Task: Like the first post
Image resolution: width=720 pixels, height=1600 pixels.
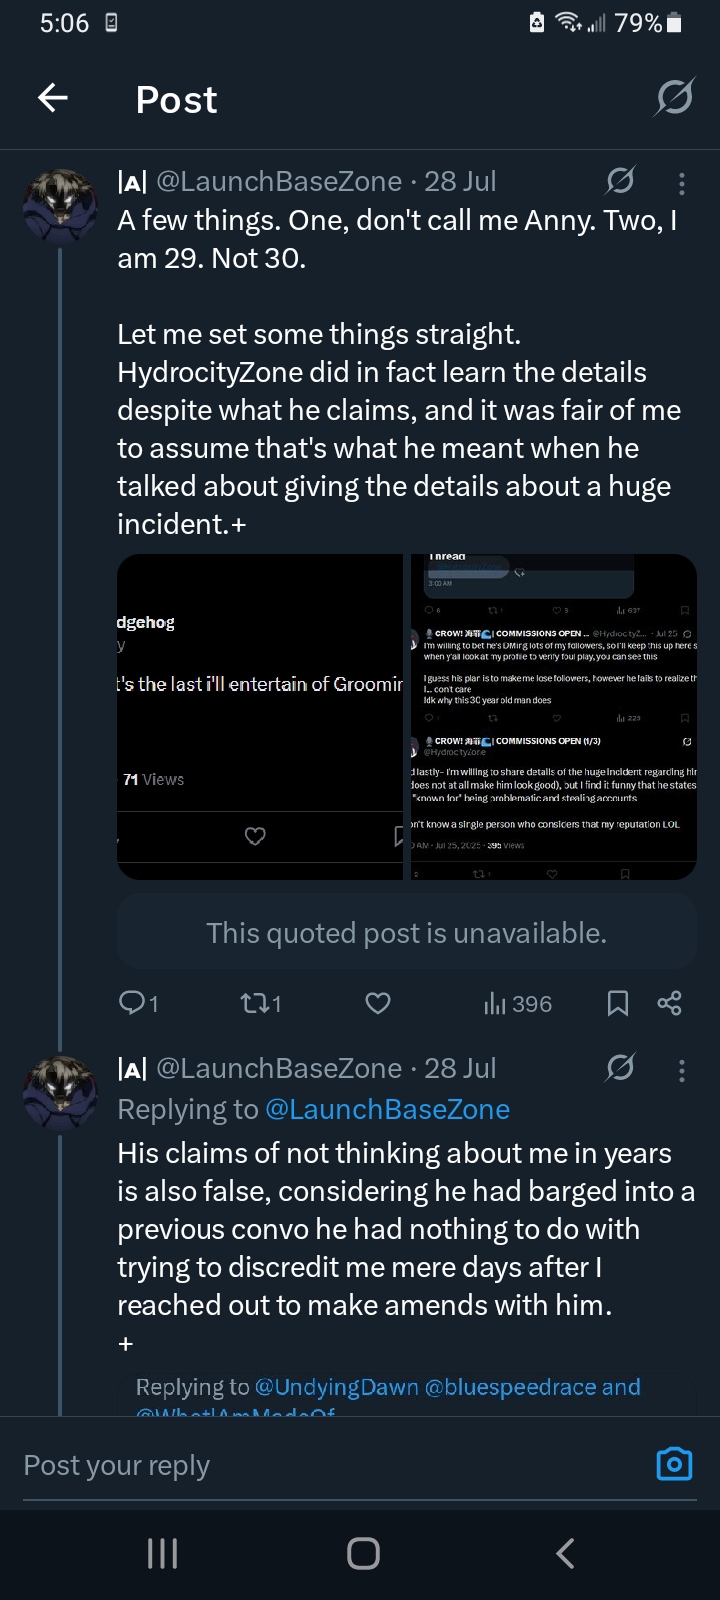Action: [378, 1003]
